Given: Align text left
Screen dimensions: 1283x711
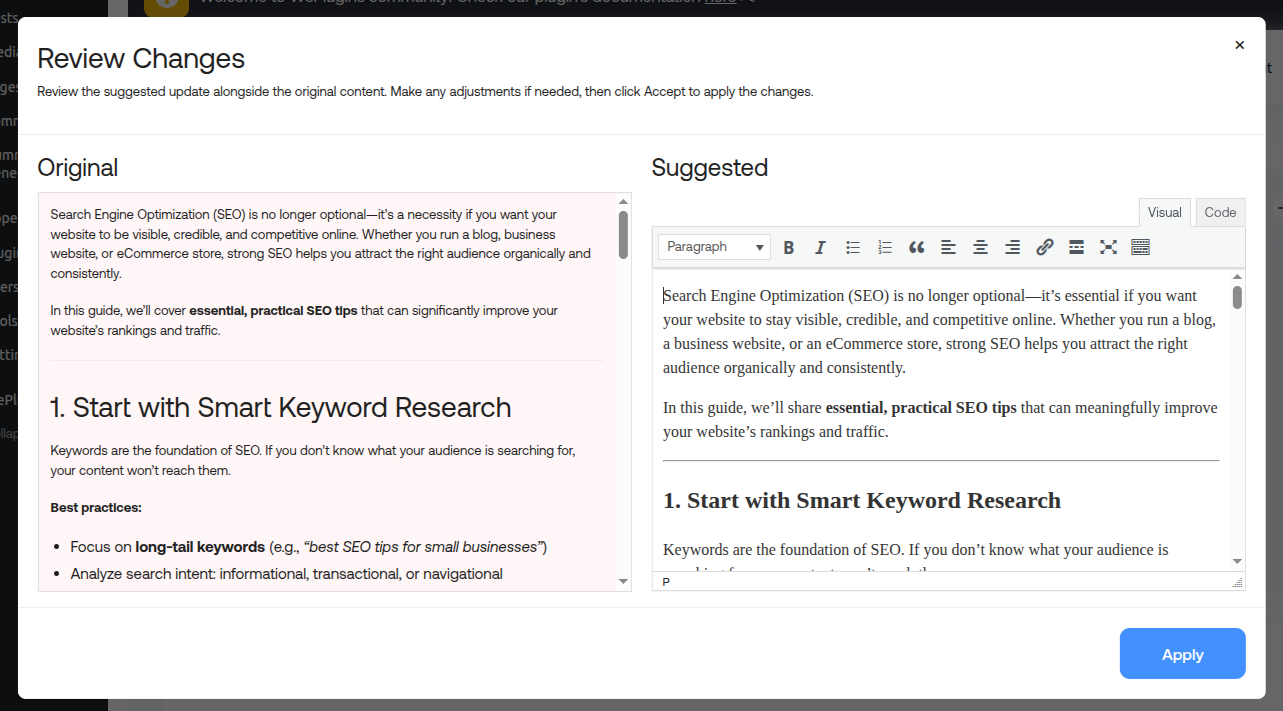Looking at the screenshot, I should [949, 247].
